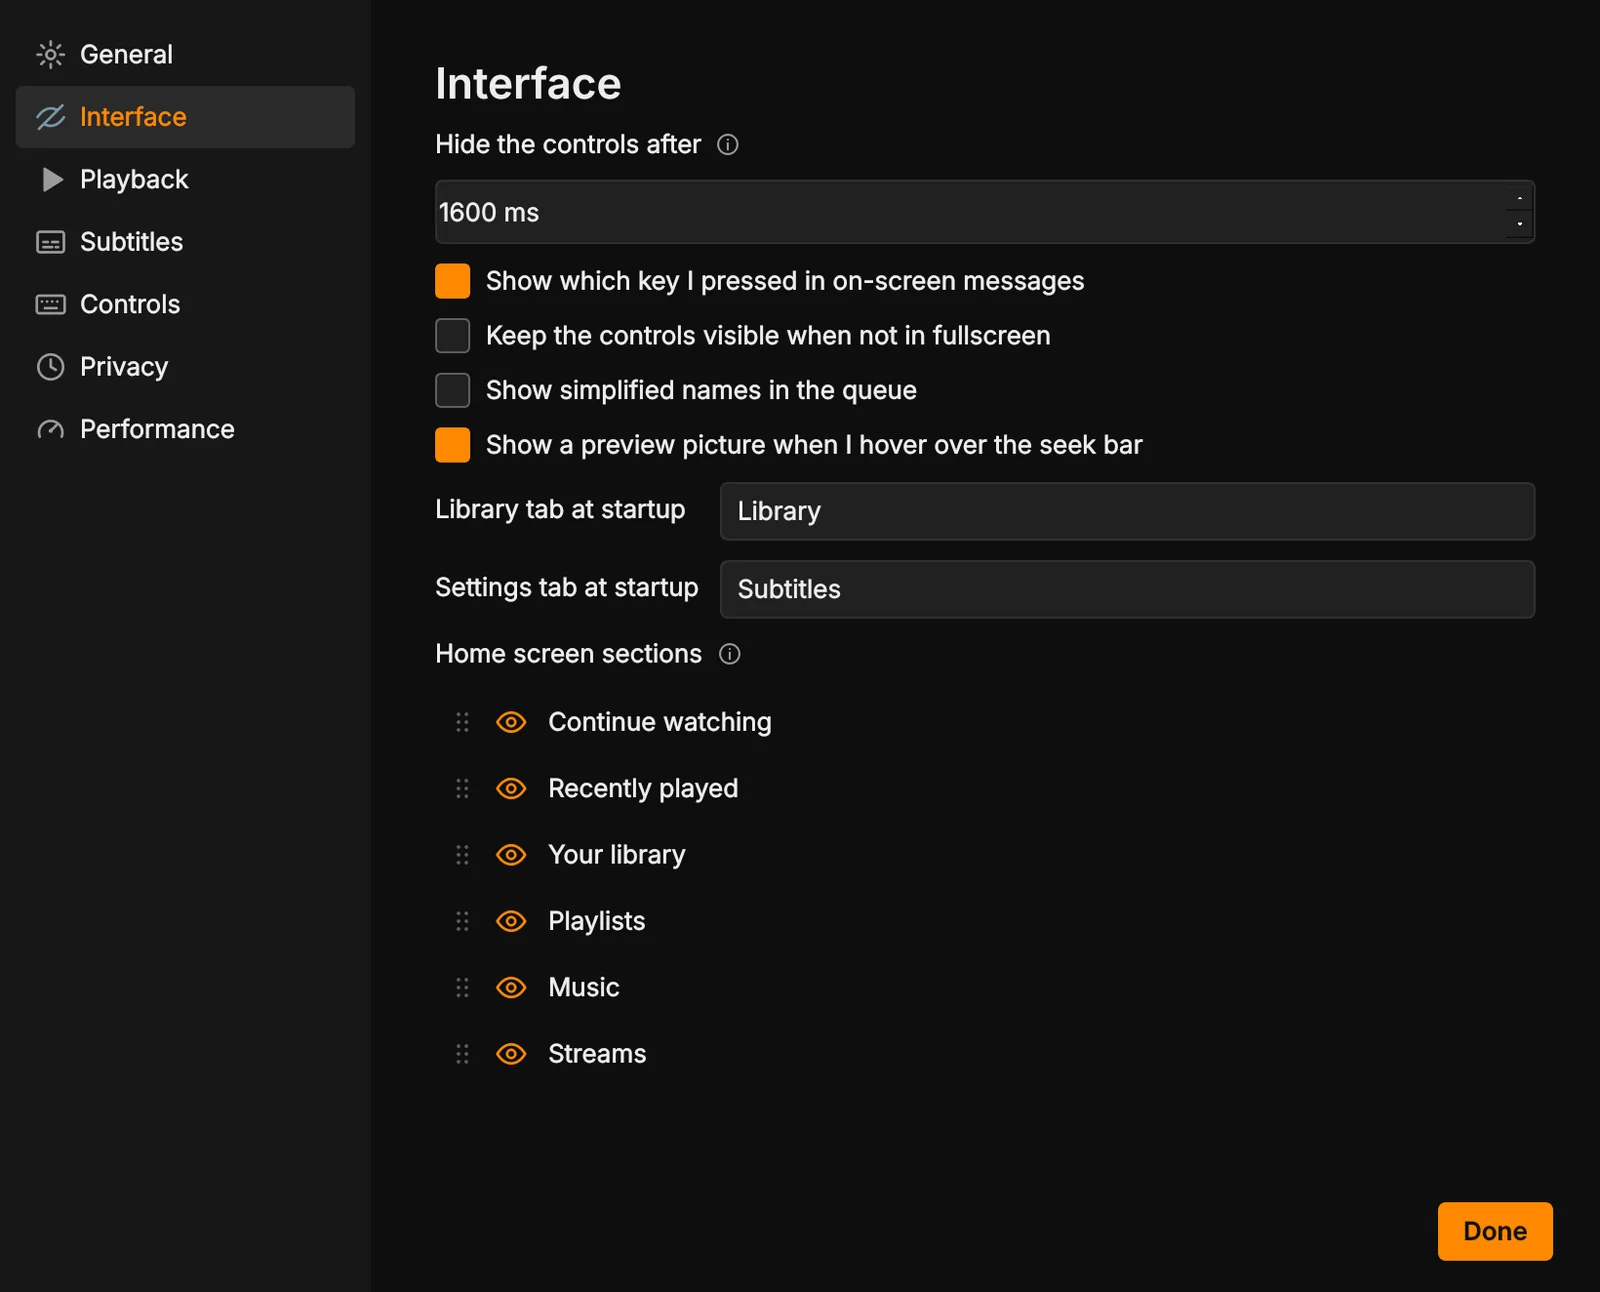Hide the Continue watching section via eye icon

511,722
